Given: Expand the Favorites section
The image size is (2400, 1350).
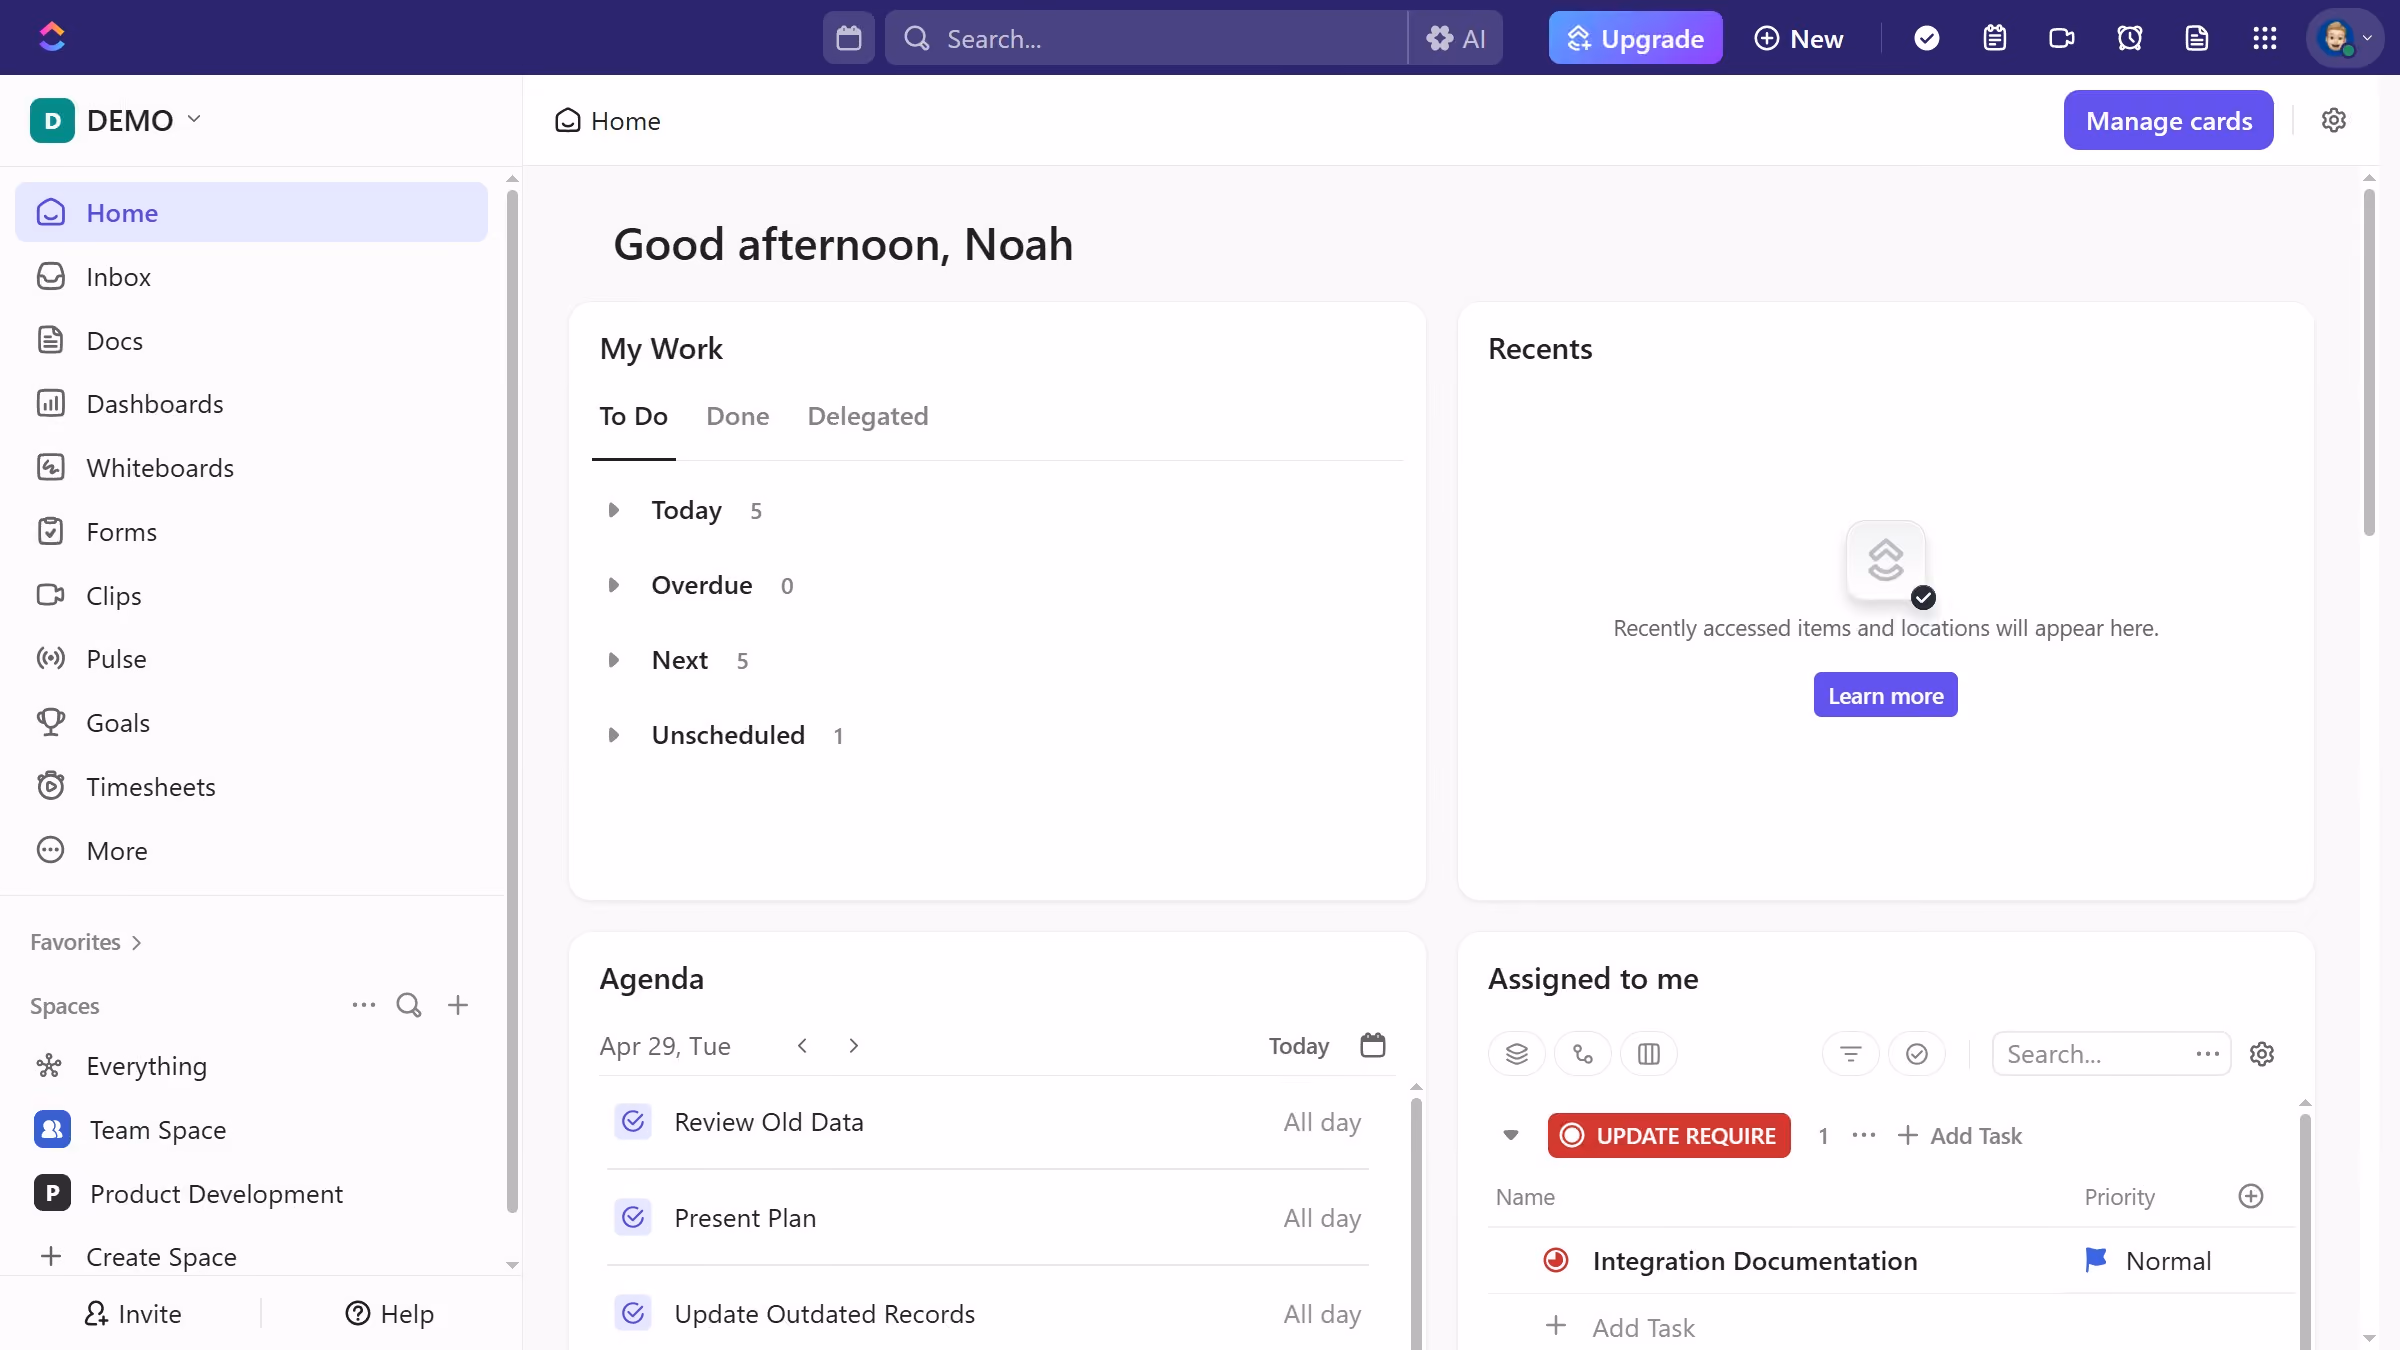Looking at the screenshot, I should (x=86, y=942).
